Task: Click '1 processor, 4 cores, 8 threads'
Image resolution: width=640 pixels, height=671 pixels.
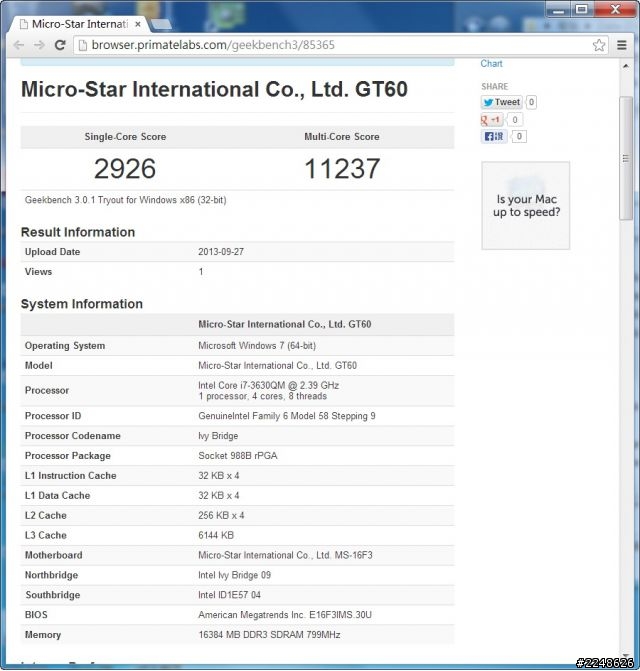Action: pyautogui.click(x=262, y=396)
